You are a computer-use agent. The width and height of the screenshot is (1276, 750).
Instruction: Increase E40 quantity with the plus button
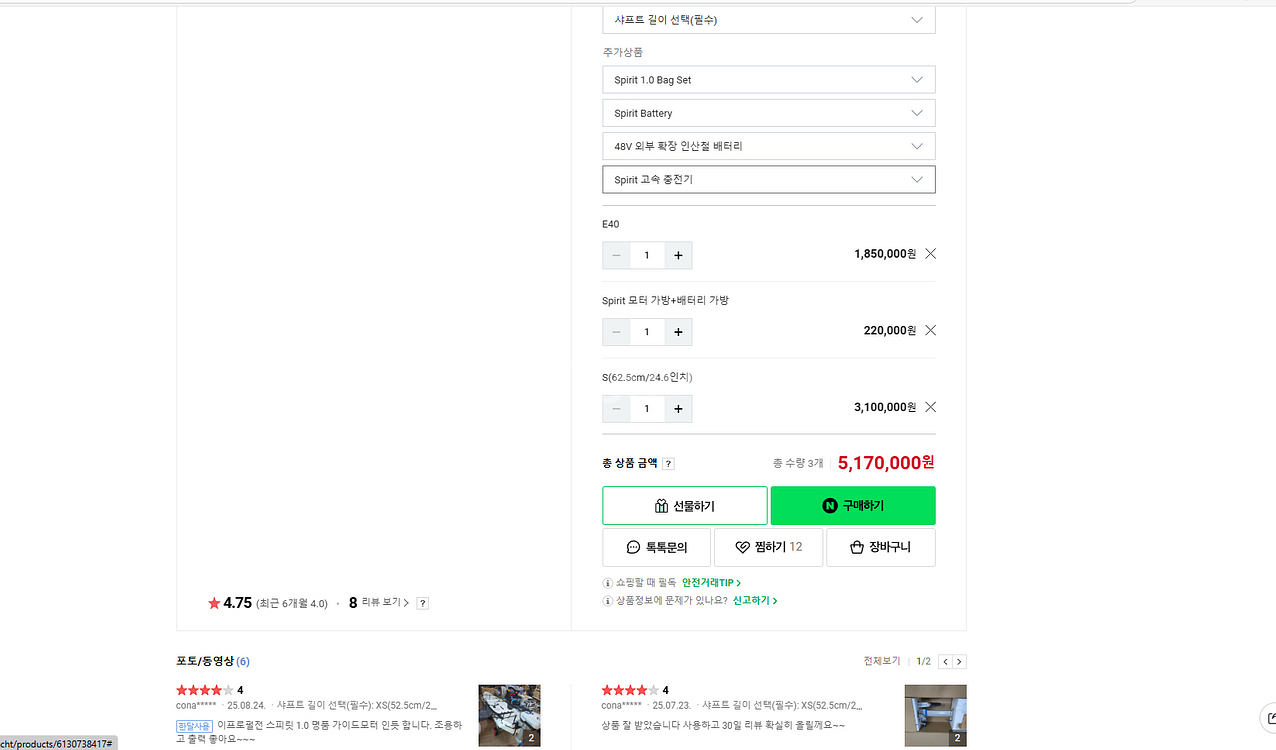pos(678,255)
